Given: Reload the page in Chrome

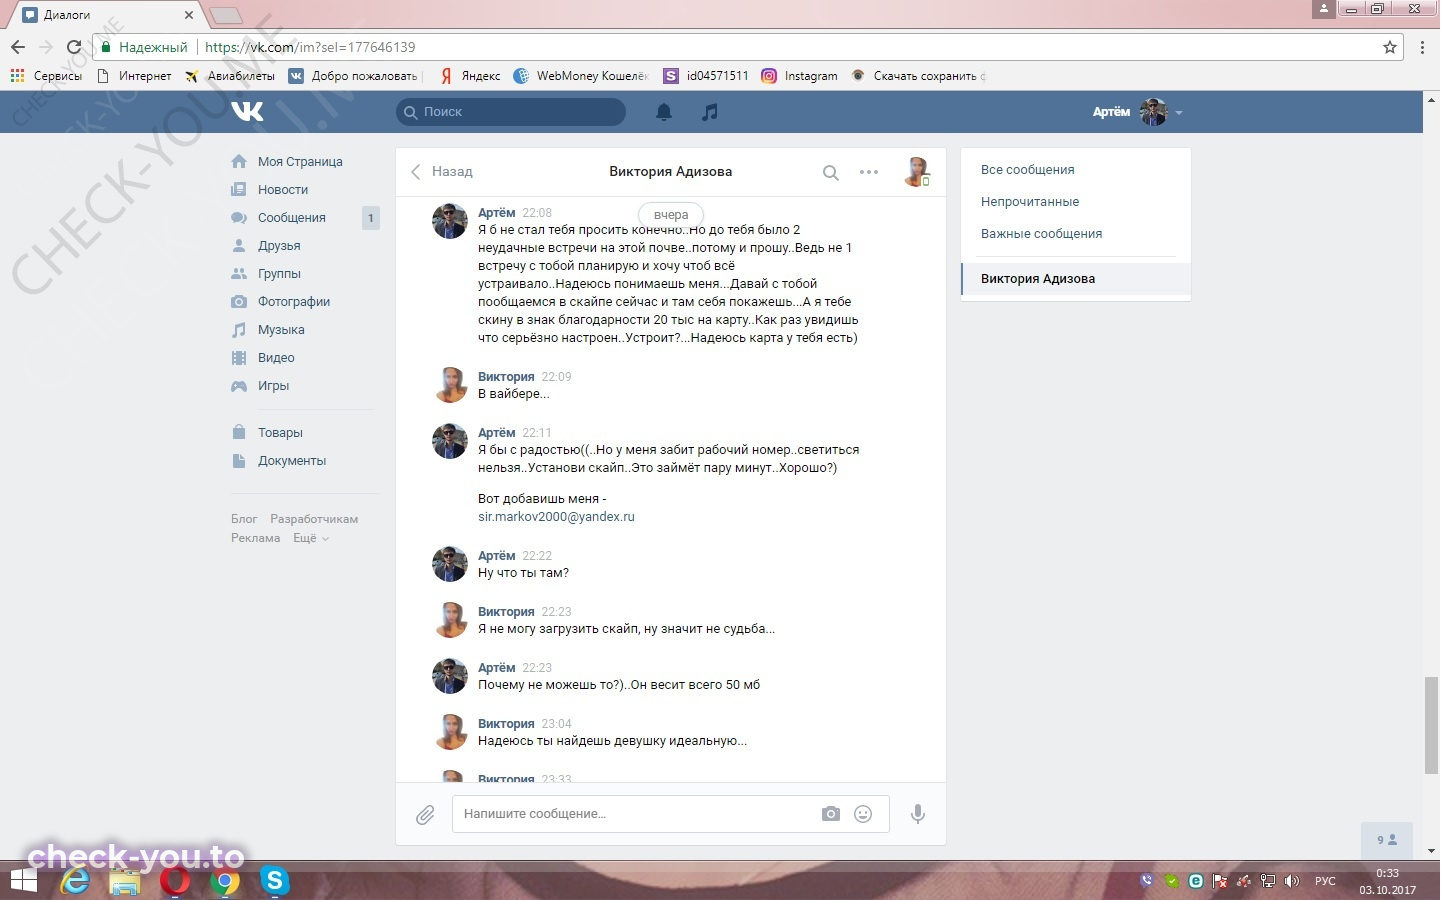Looking at the screenshot, I should click(74, 47).
